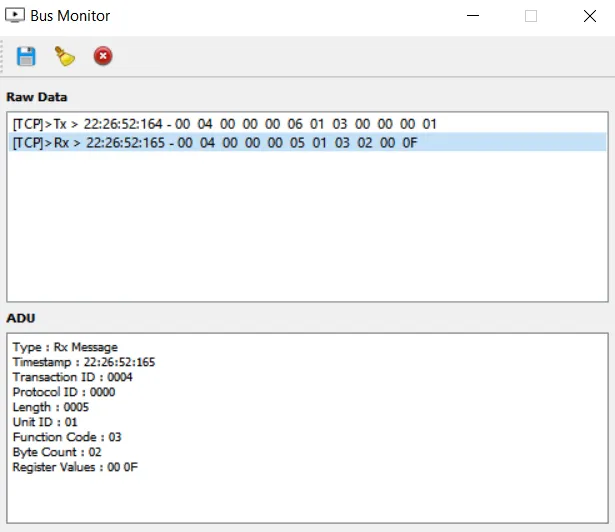Place cursor on the Timestamp line in ADU
The height and width of the screenshot is (532, 615).
click(83, 362)
